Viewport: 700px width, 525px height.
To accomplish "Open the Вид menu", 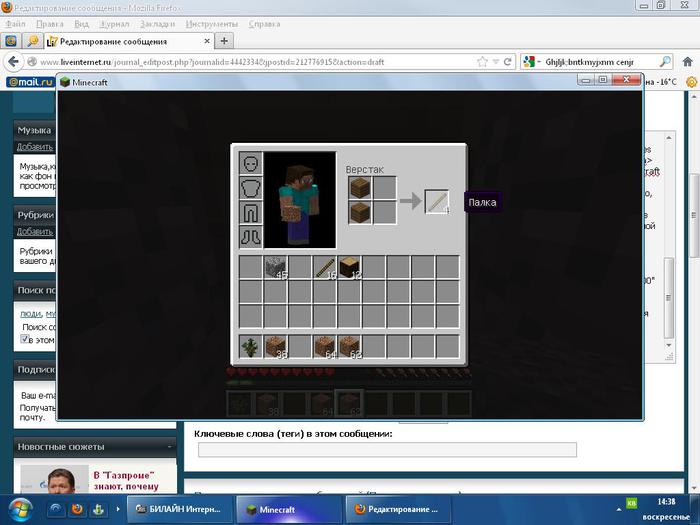I will click(81, 24).
